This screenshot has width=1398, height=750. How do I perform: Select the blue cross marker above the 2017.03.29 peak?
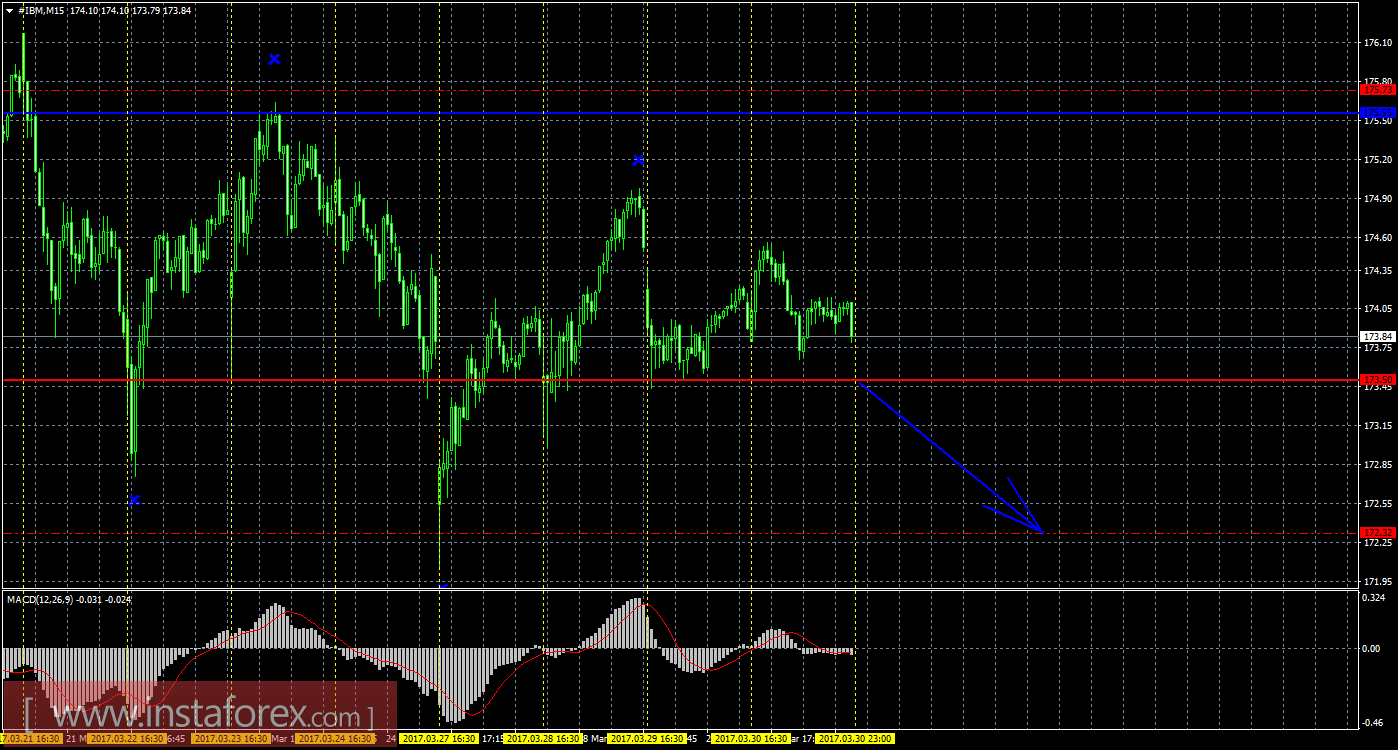coord(638,160)
